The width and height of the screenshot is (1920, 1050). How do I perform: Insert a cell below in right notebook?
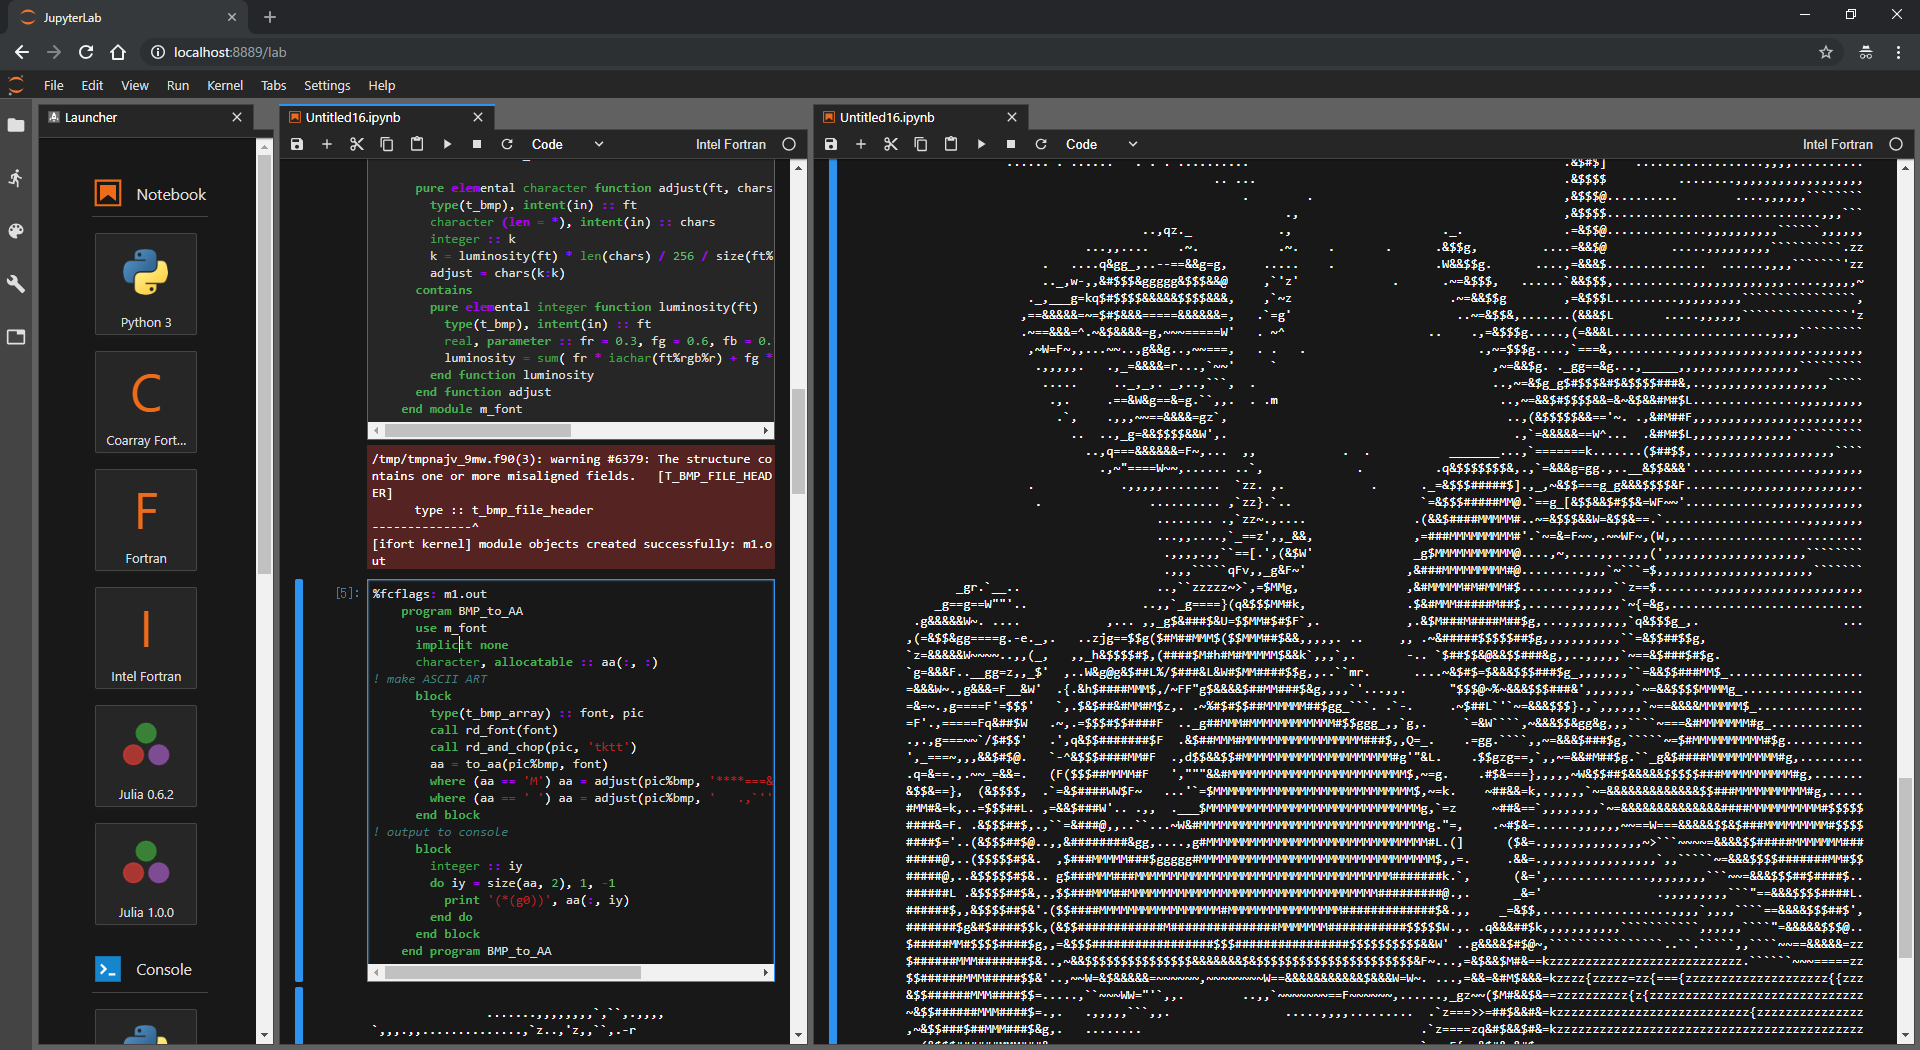click(x=861, y=144)
